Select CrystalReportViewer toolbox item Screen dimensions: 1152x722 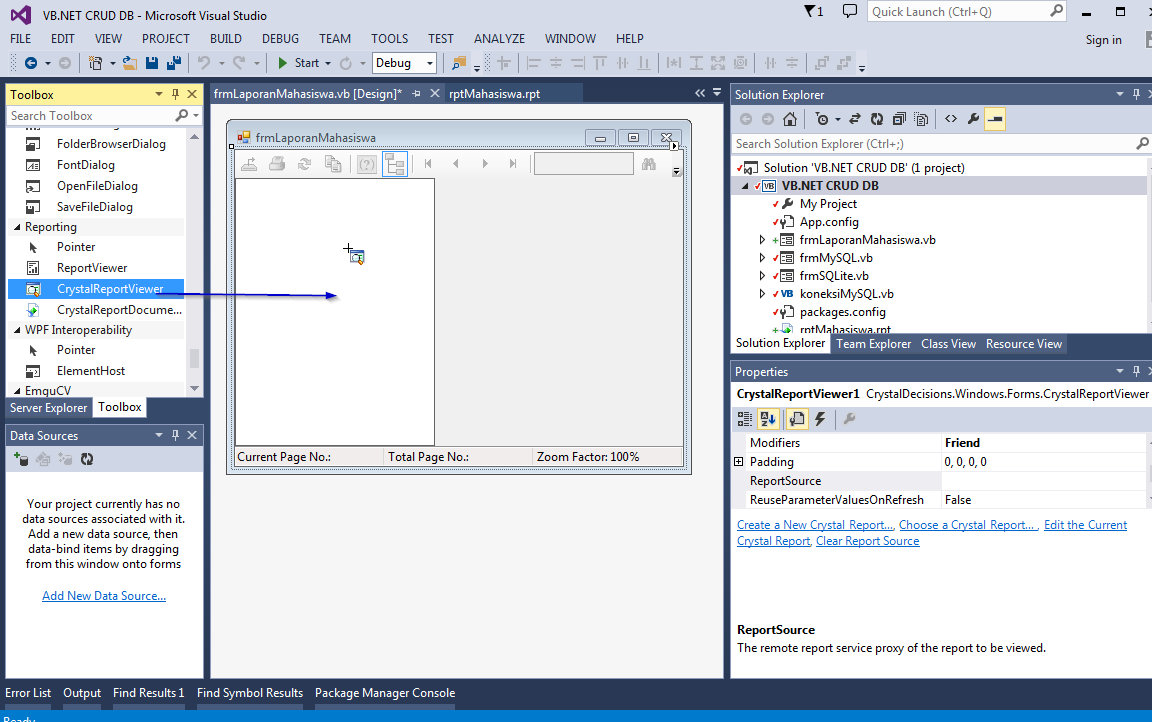(96, 289)
